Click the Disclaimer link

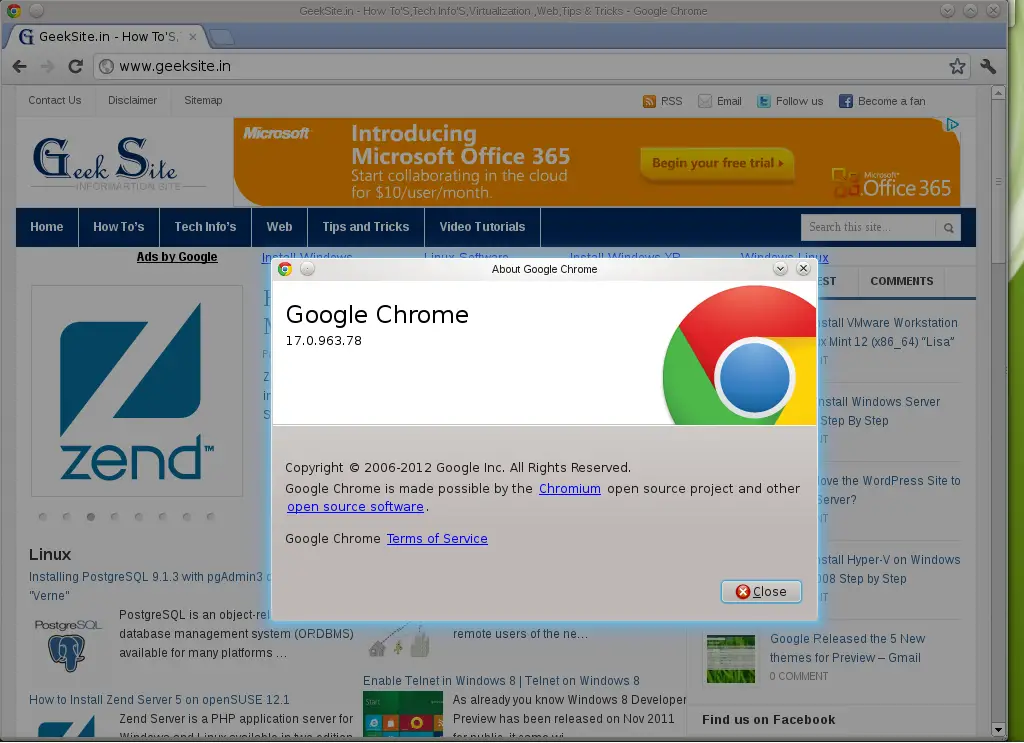coord(133,101)
